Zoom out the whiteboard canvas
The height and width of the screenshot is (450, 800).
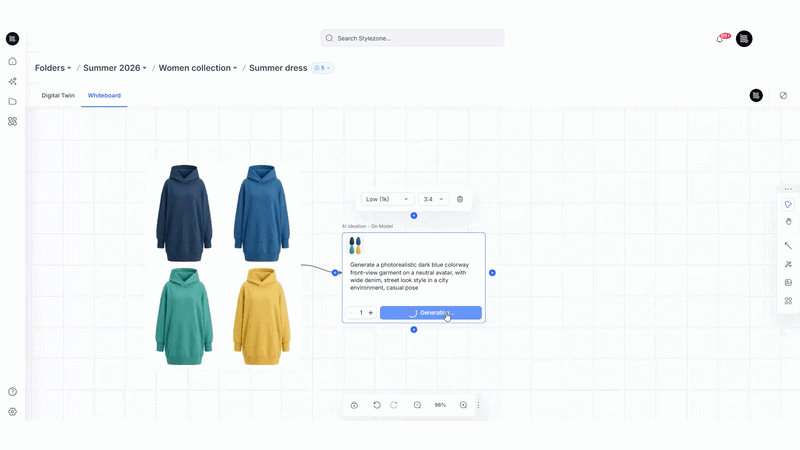pos(417,405)
